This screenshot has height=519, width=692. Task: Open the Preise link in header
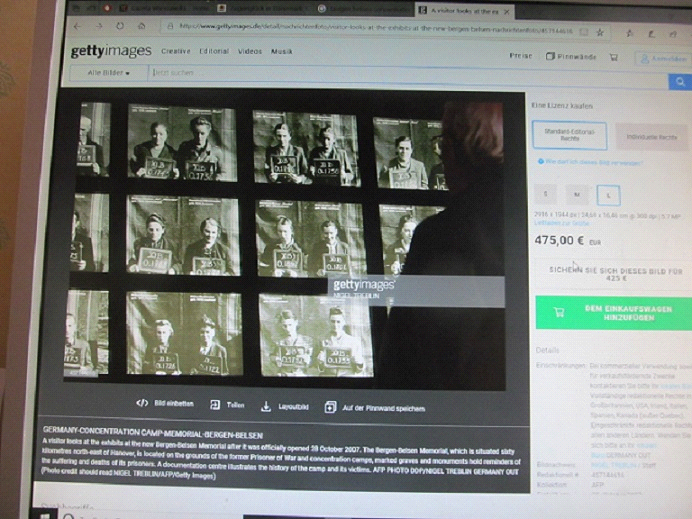pyautogui.click(x=520, y=56)
